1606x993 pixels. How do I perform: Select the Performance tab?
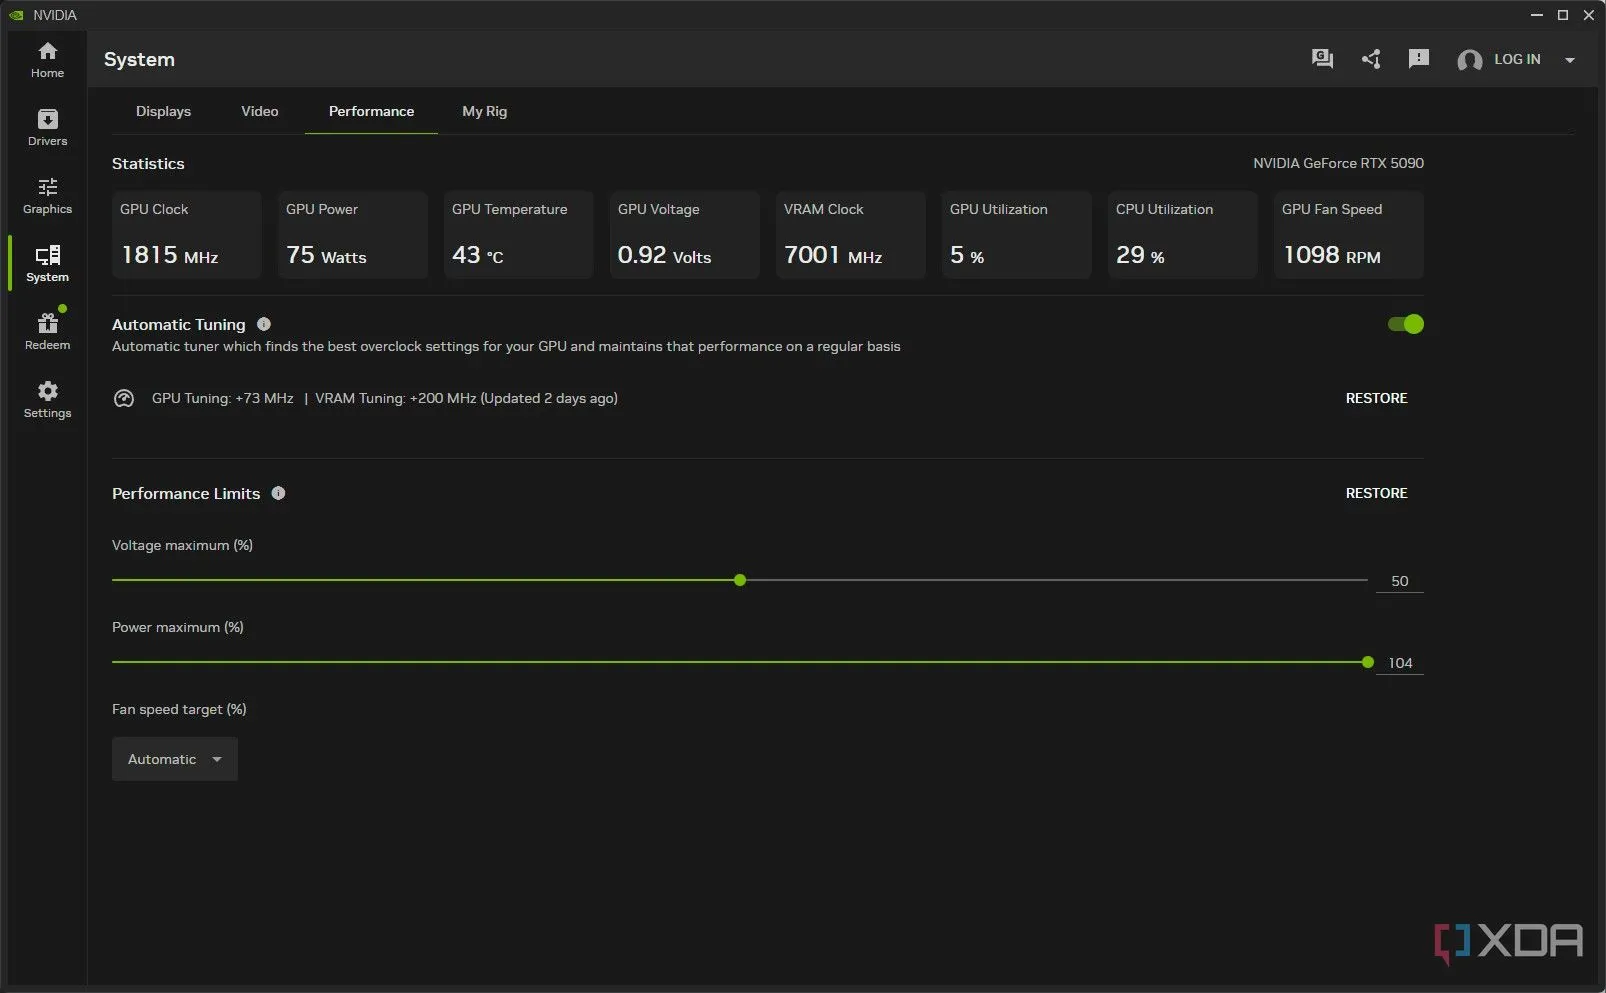coord(371,111)
